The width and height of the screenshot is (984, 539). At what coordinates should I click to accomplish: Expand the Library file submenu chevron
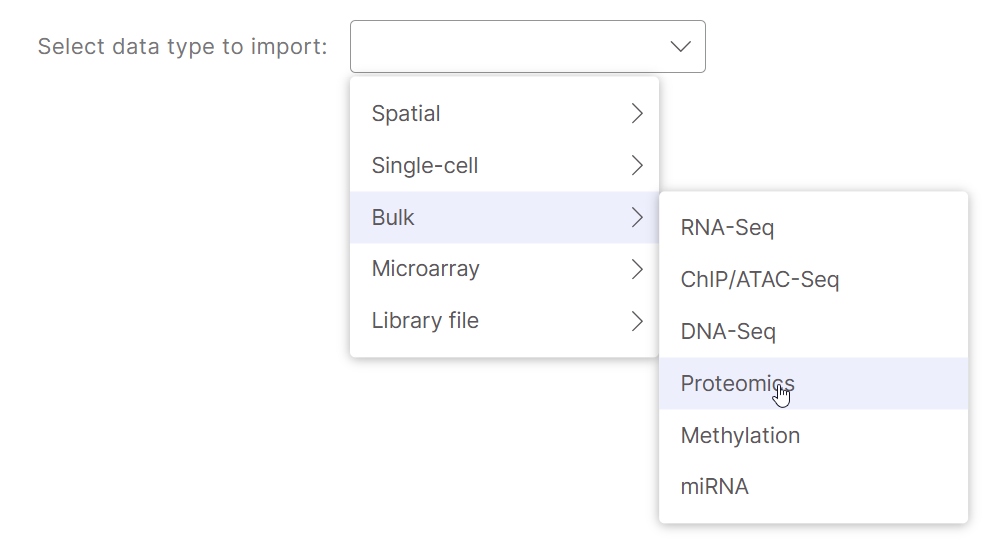(637, 321)
